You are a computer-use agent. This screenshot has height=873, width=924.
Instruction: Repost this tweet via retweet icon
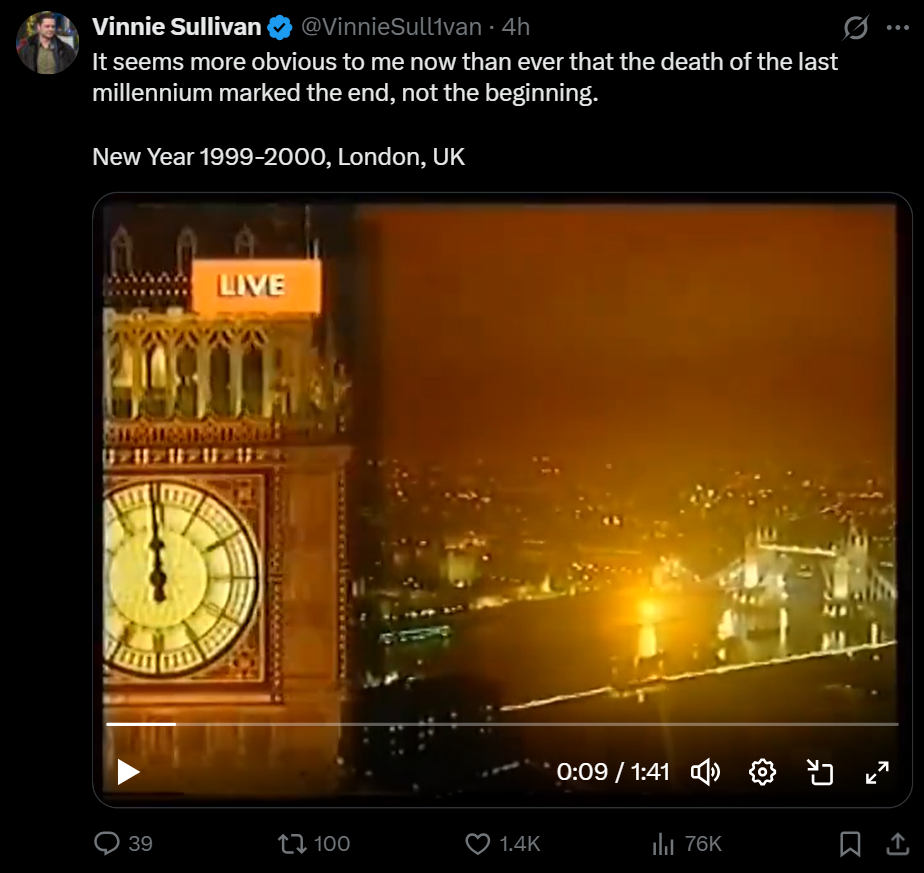click(292, 843)
